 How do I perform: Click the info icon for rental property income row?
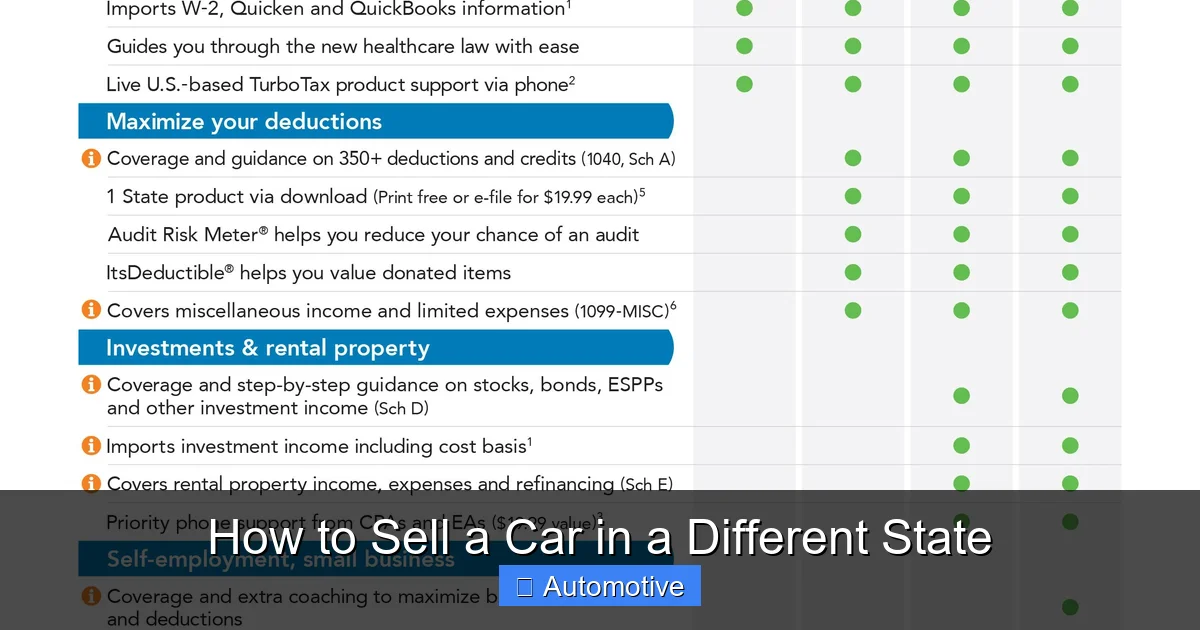(91, 483)
